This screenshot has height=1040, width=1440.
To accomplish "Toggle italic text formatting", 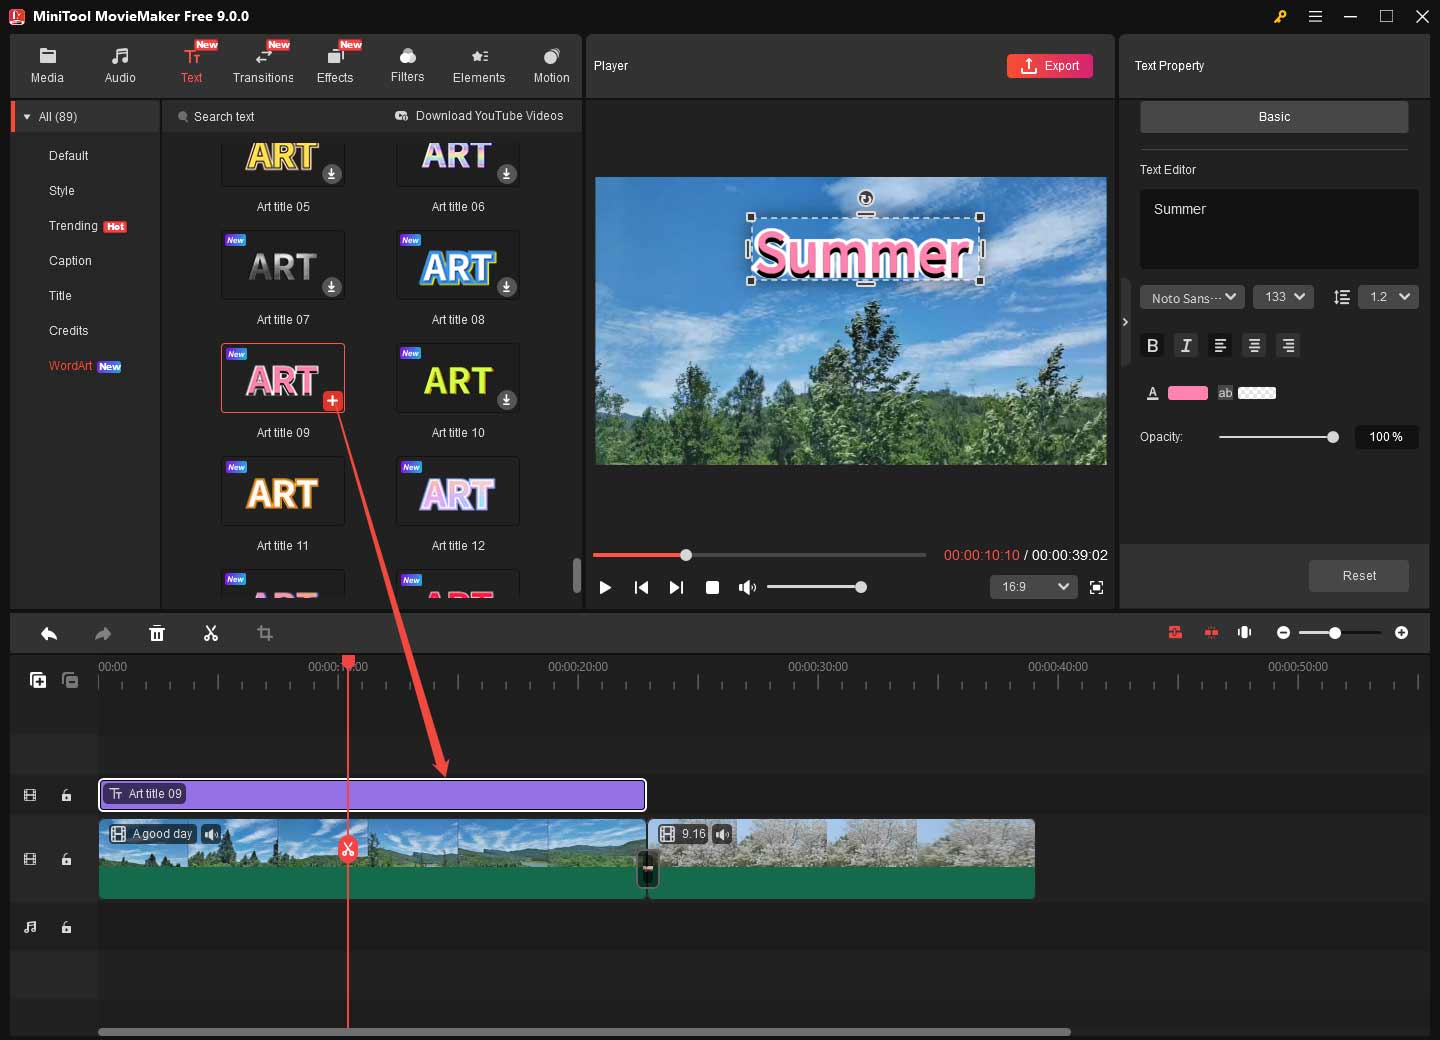I will click(x=1186, y=345).
